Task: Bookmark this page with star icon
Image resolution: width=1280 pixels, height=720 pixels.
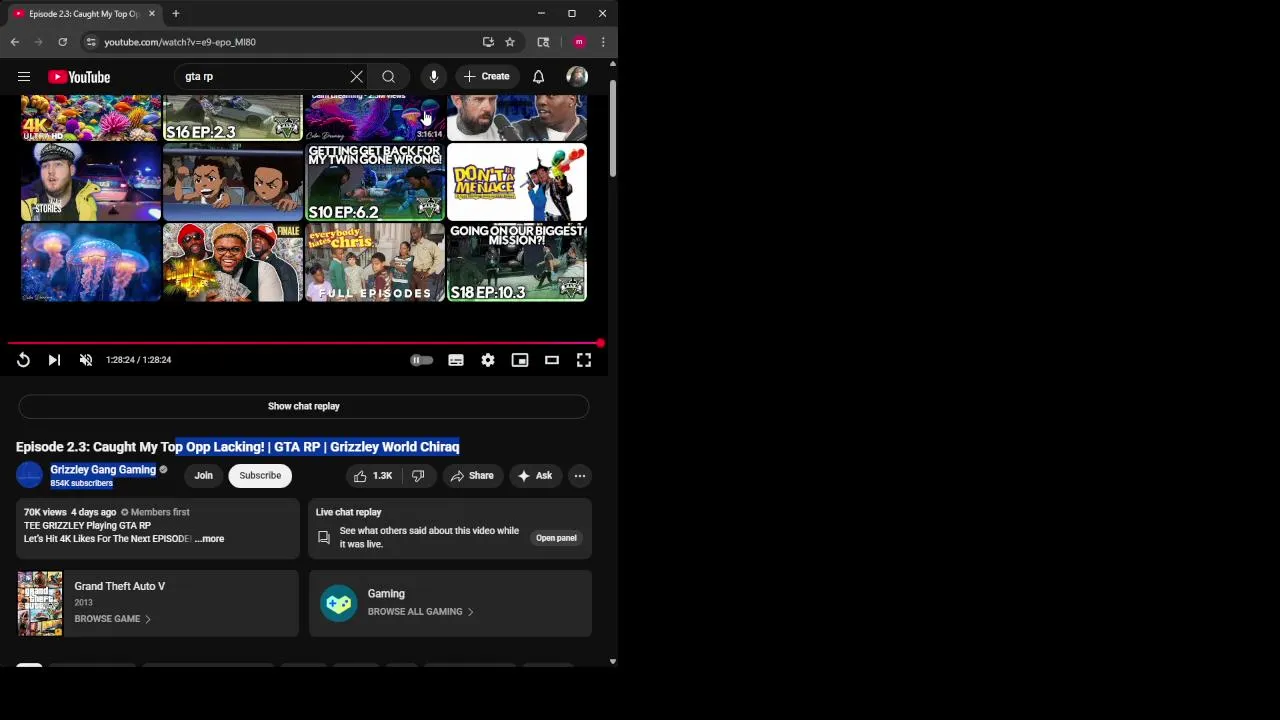Action: pyautogui.click(x=510, y=42)
